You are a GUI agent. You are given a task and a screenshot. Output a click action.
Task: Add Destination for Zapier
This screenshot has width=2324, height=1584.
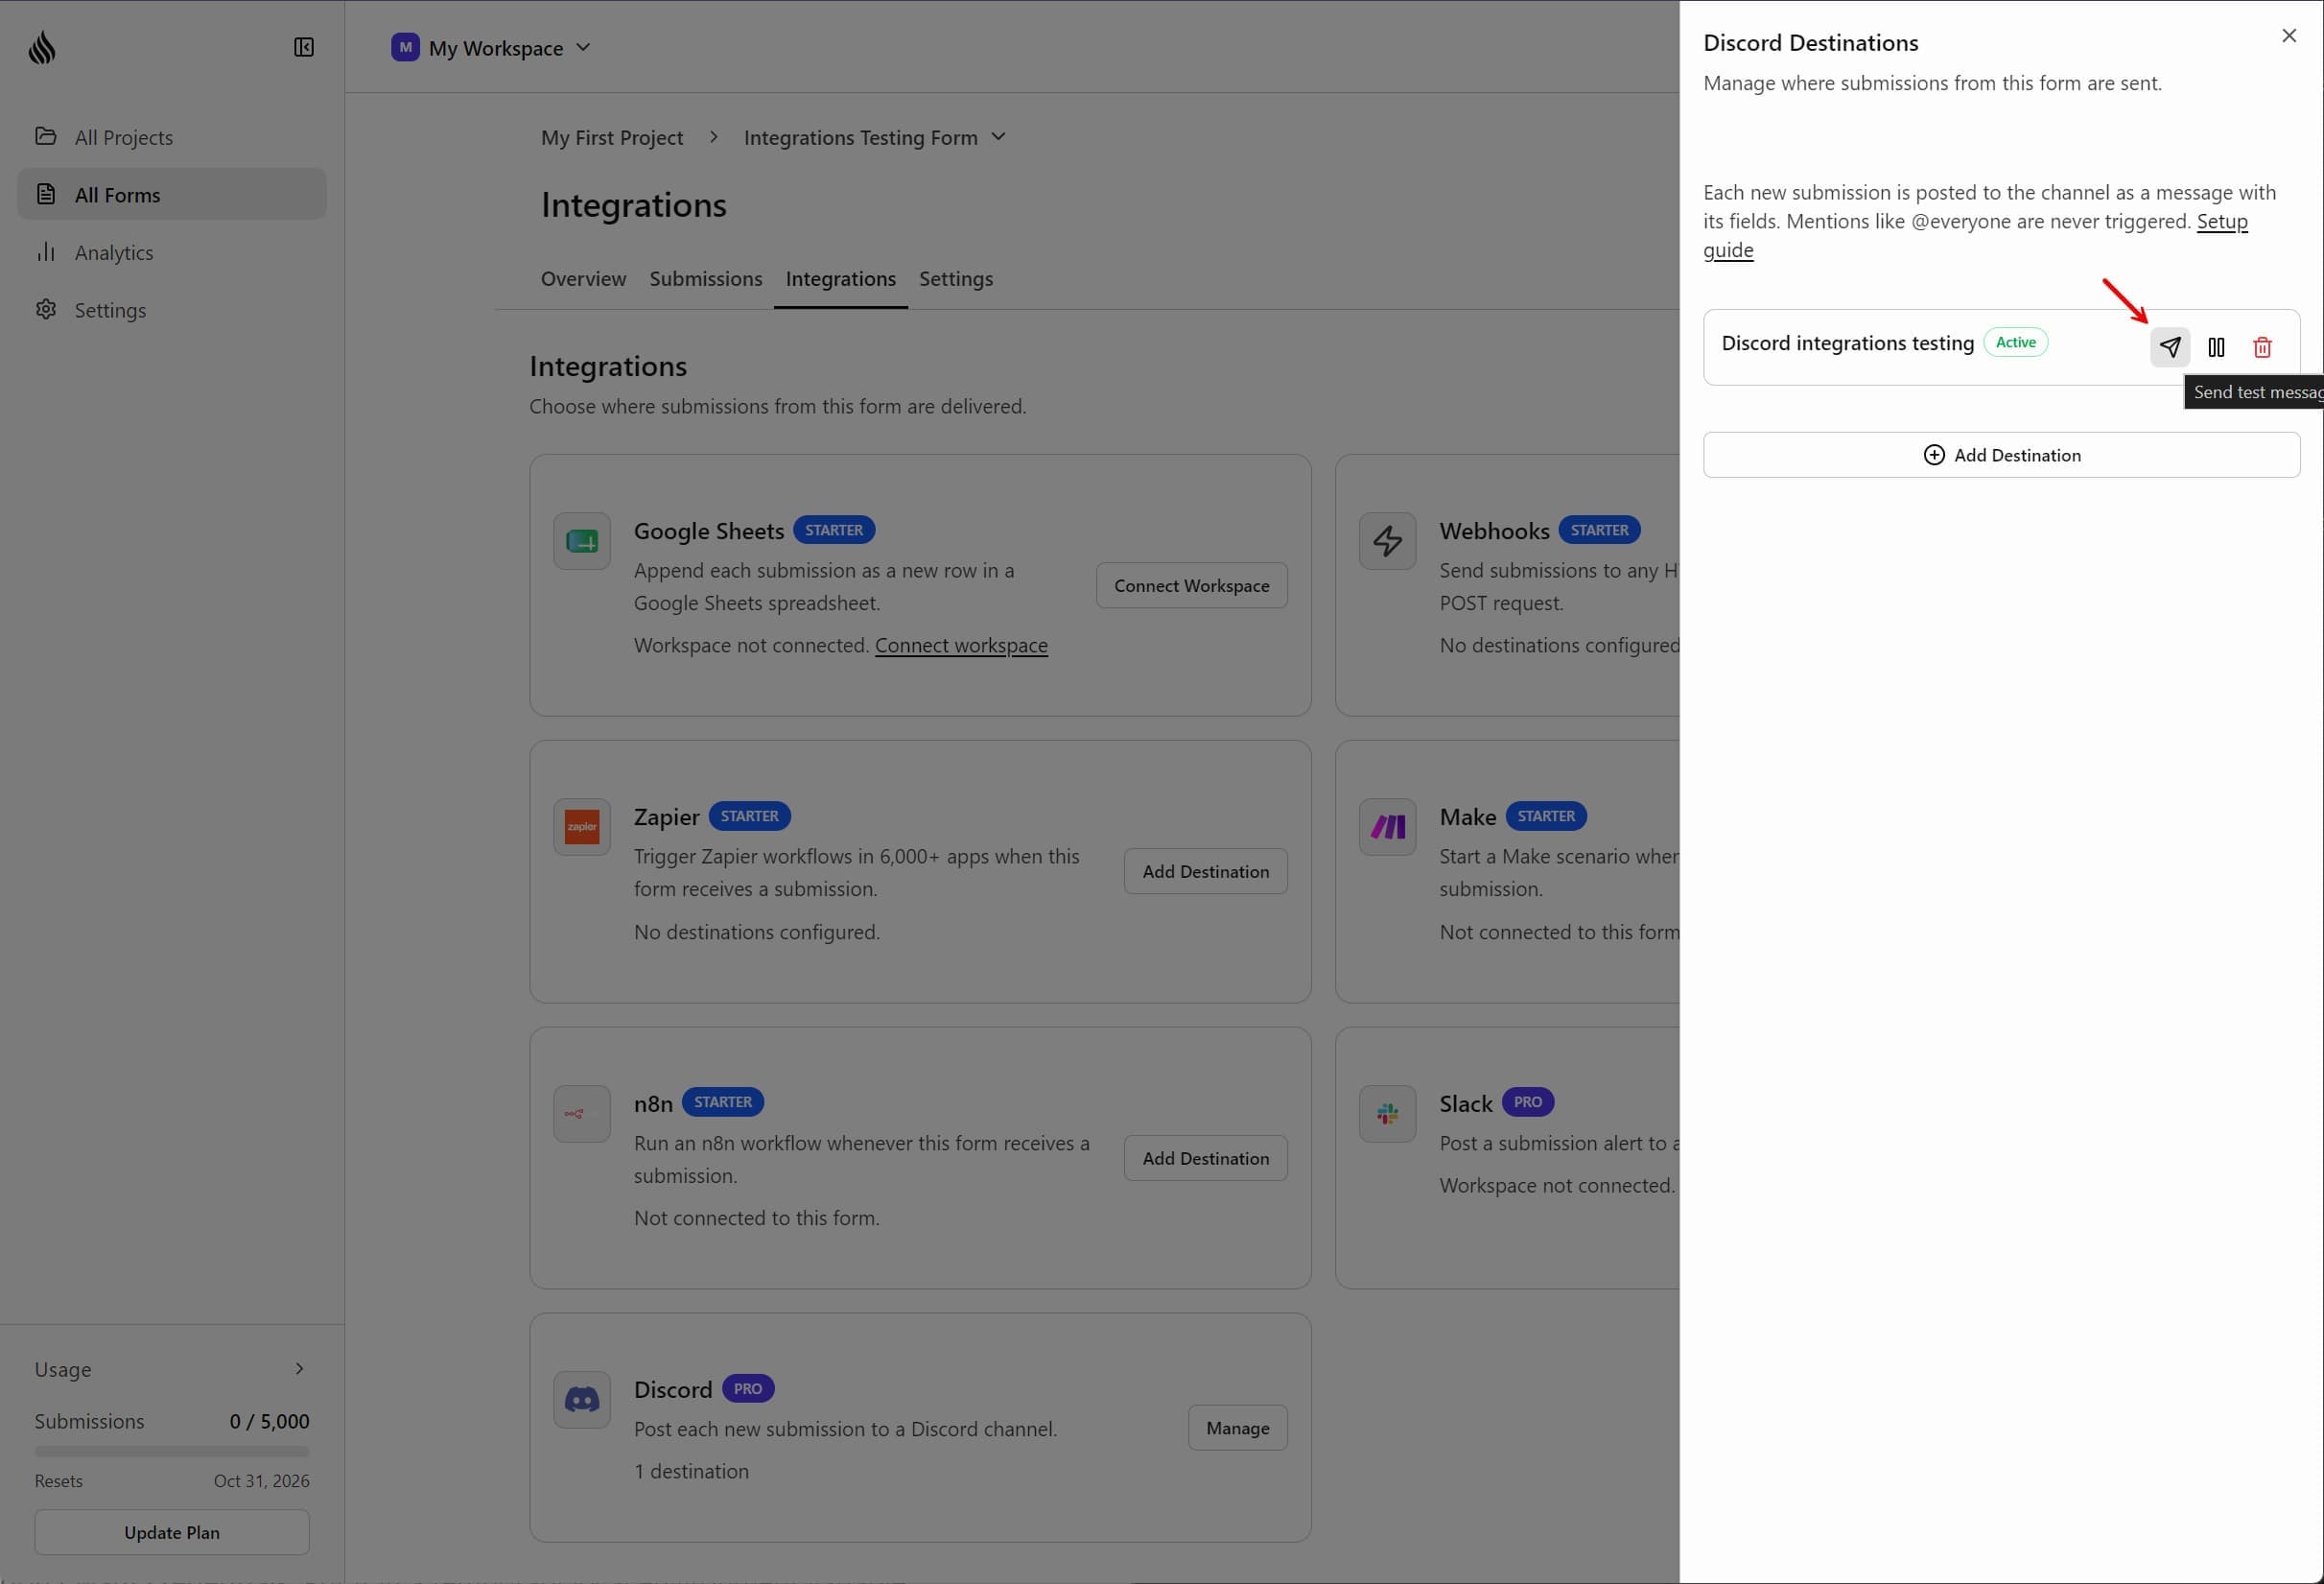[x=1205, y=872]
